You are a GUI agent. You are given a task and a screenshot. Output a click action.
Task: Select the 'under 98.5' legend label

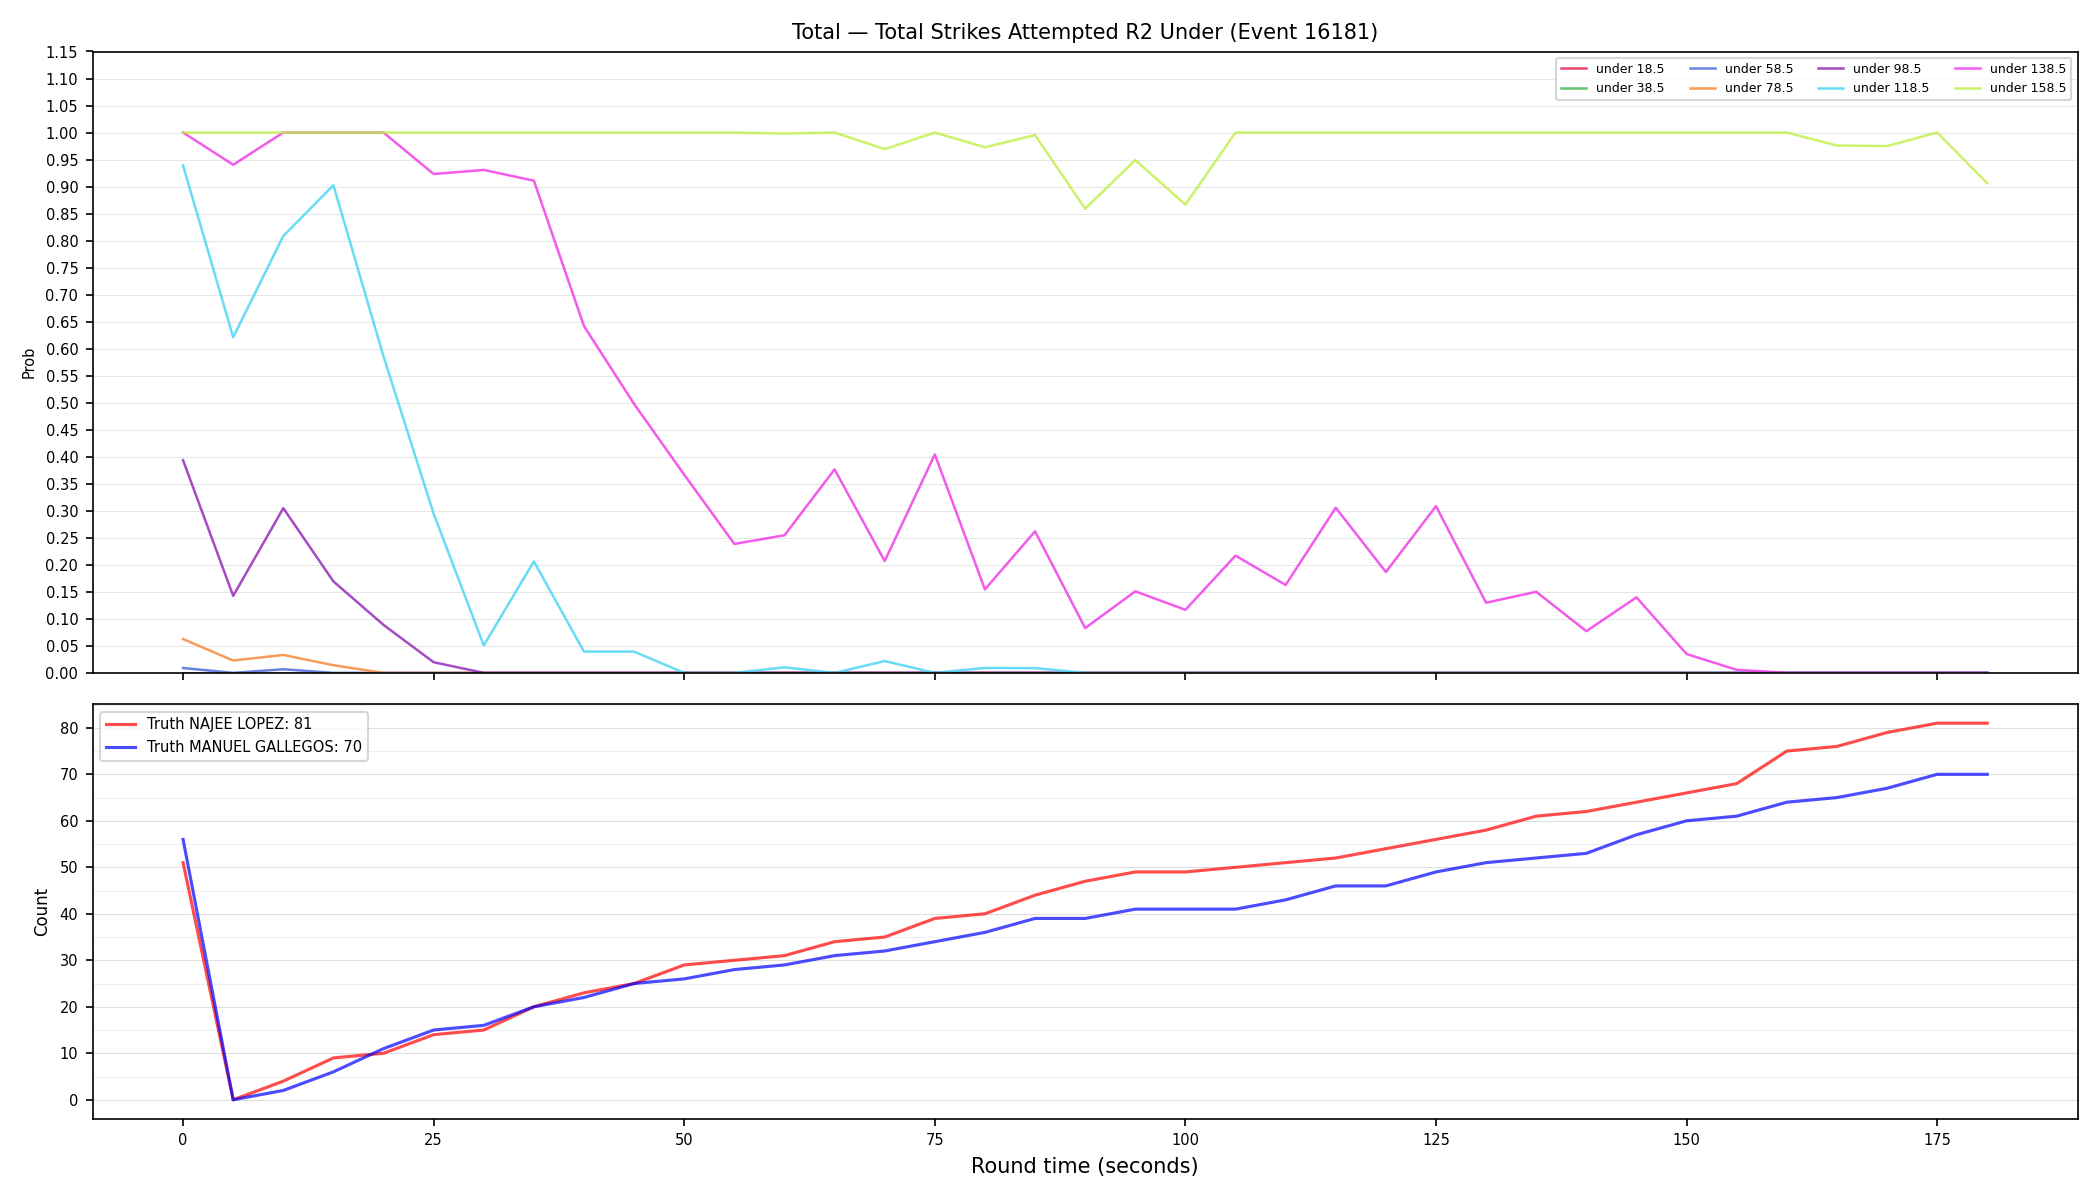tap(1886, 69)
